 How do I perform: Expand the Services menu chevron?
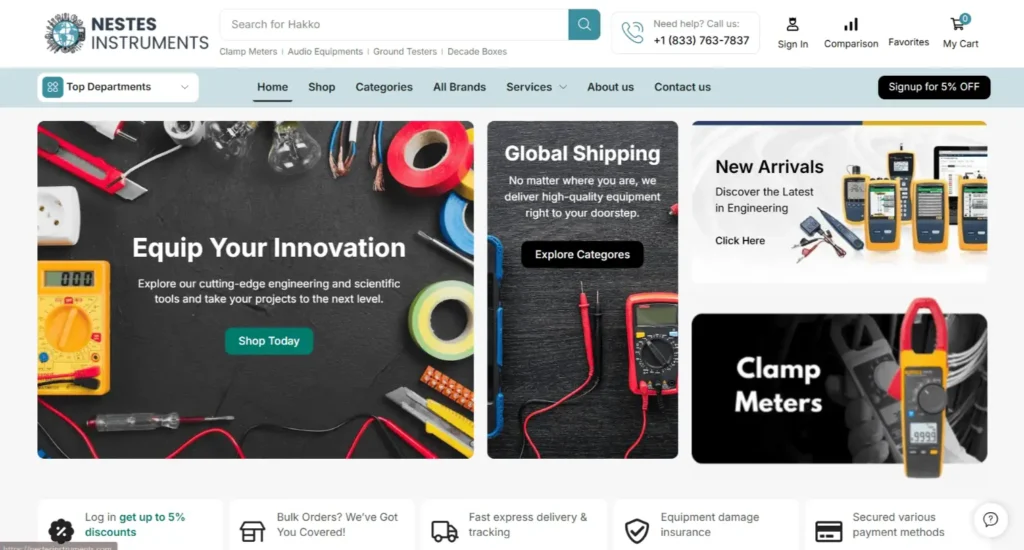(563, 87)
